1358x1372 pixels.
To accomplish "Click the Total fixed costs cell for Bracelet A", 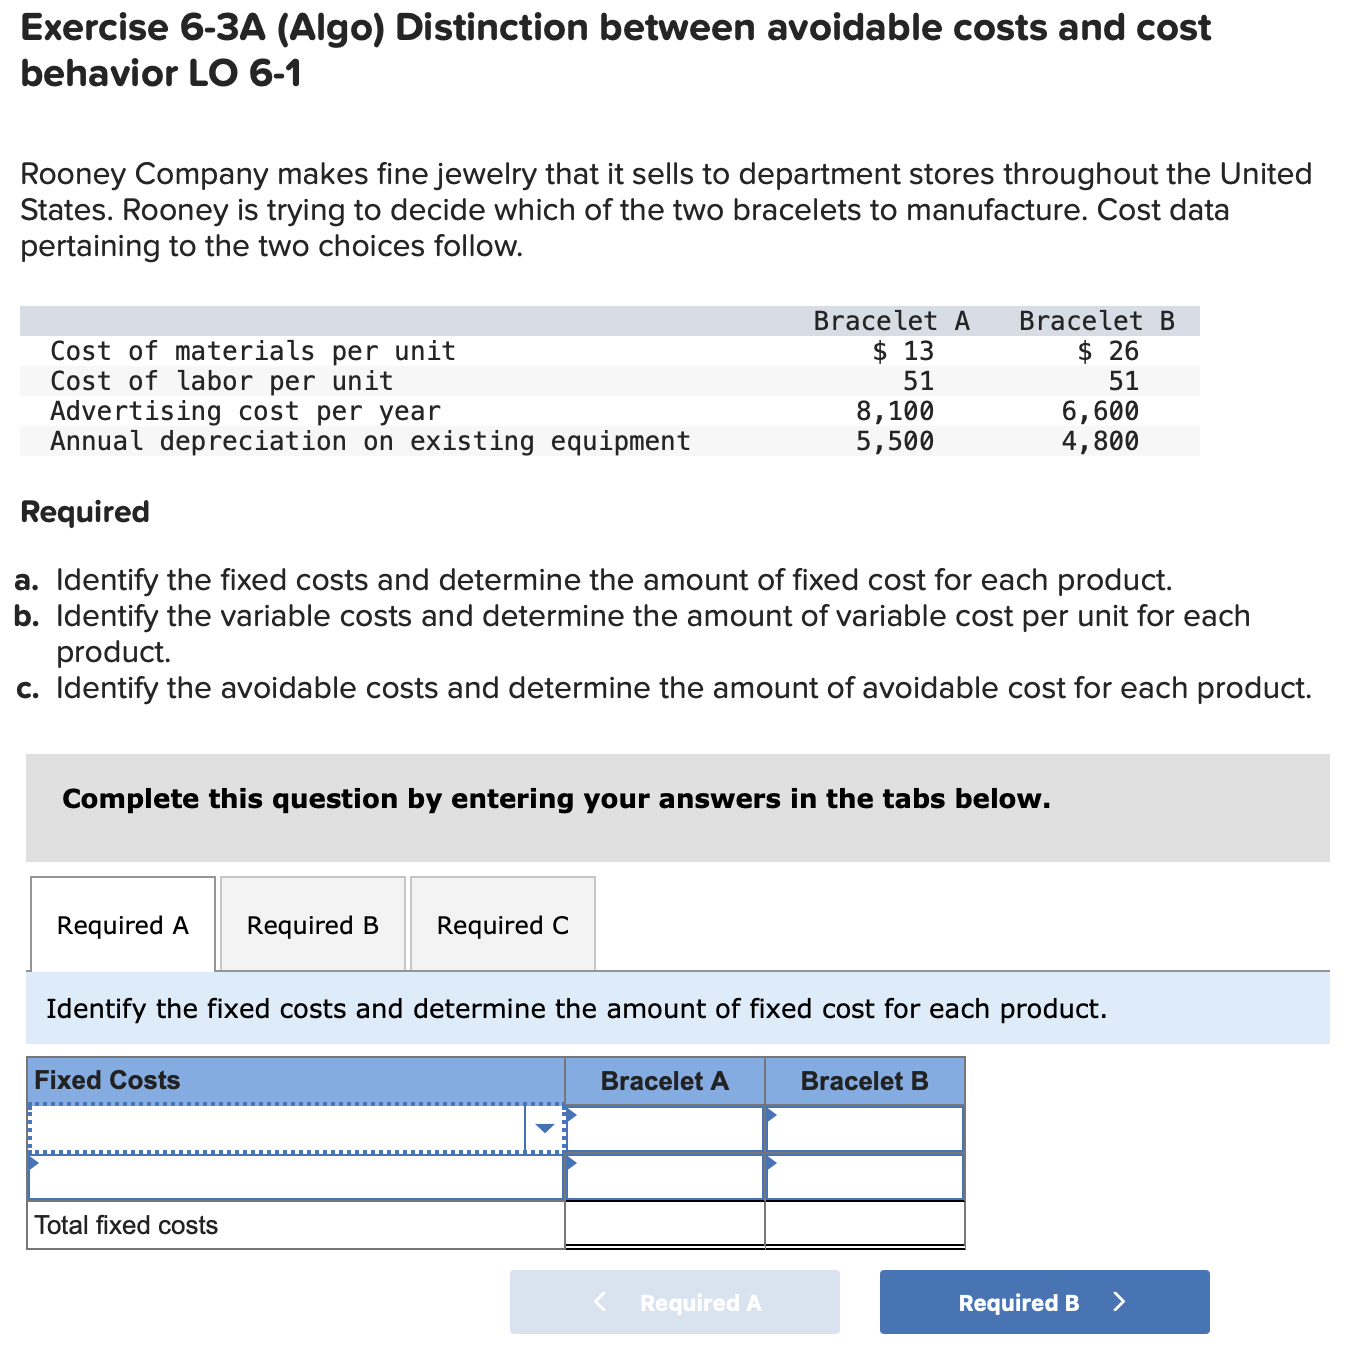I will [x=665, y=1223].
